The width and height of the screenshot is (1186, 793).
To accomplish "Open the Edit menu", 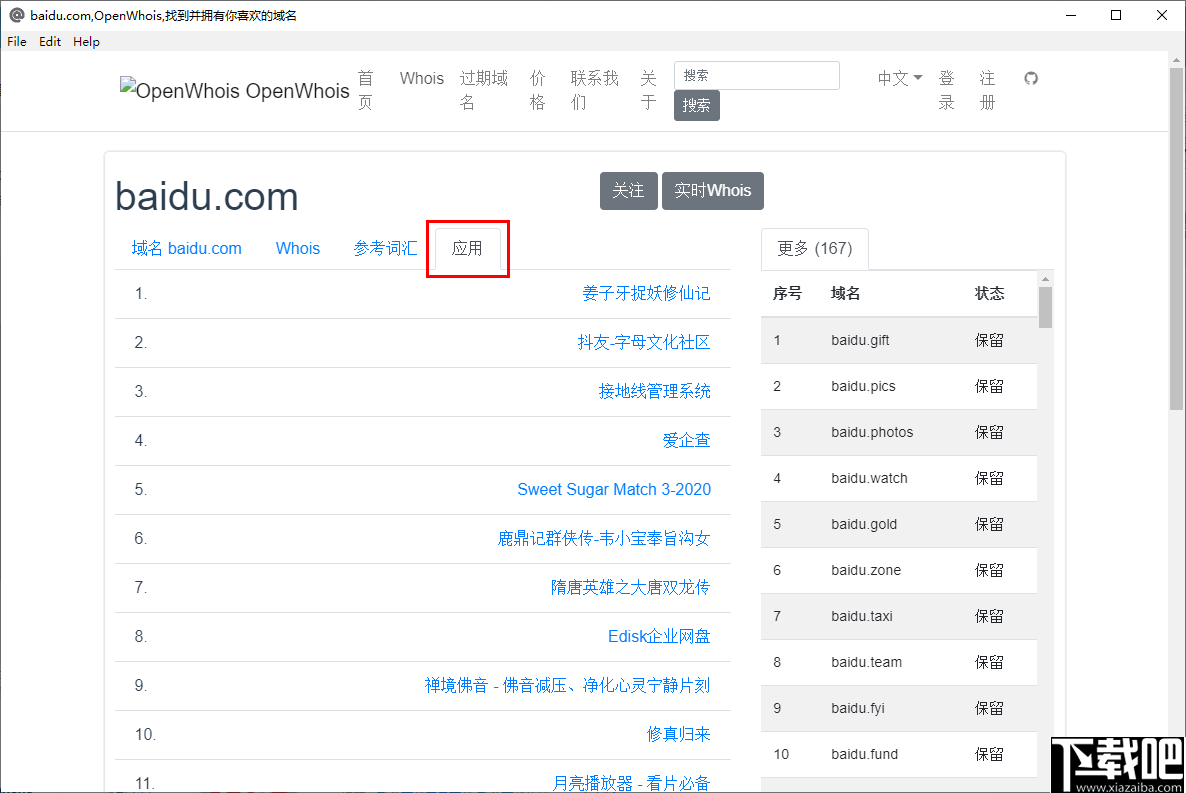I will [49, 41].
